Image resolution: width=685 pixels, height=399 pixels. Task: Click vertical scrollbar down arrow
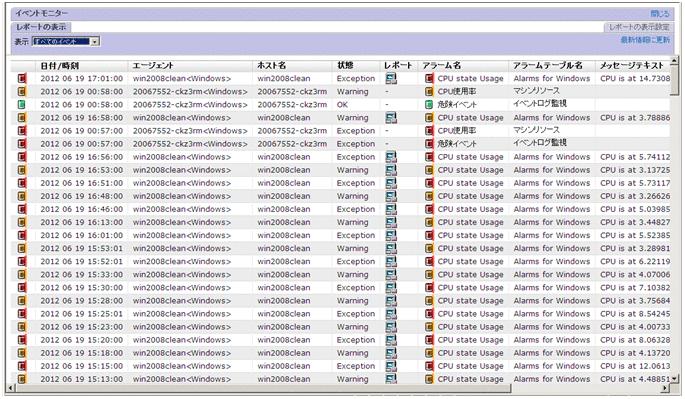click(675, 379)
